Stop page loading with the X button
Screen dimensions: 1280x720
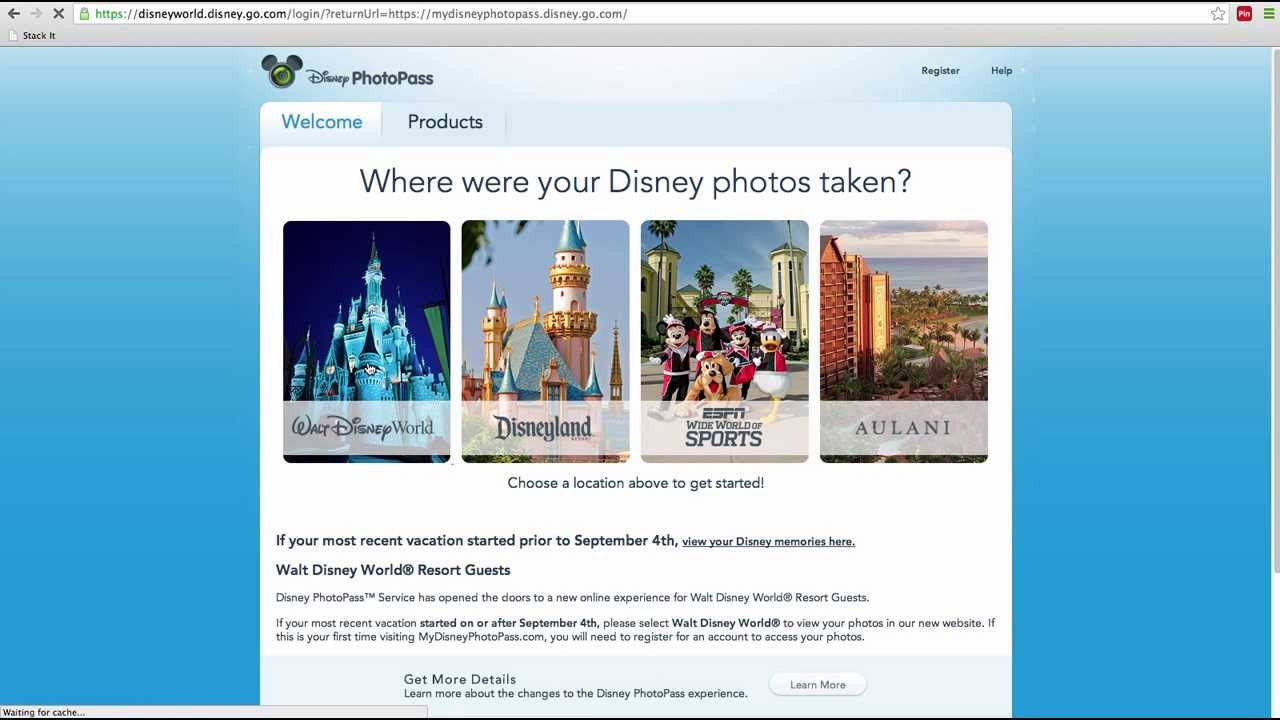point(58,14)
